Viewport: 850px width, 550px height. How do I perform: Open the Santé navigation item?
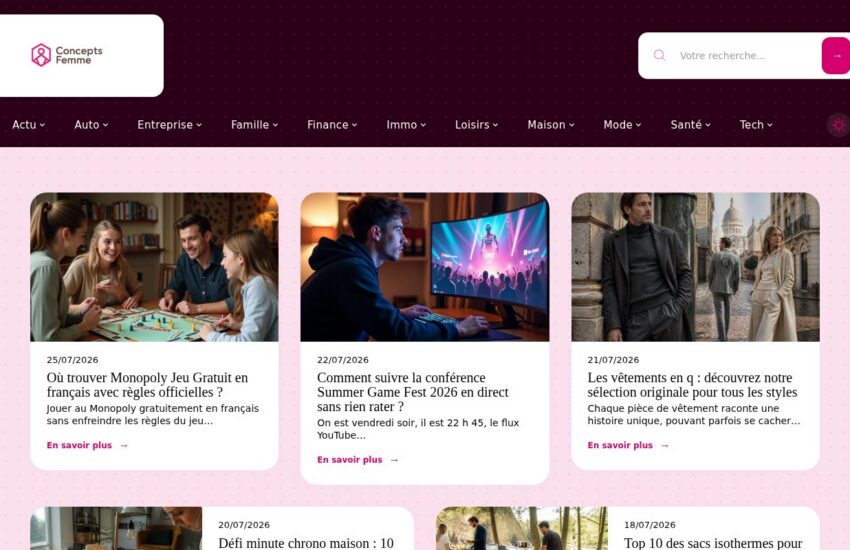point(690,125)
